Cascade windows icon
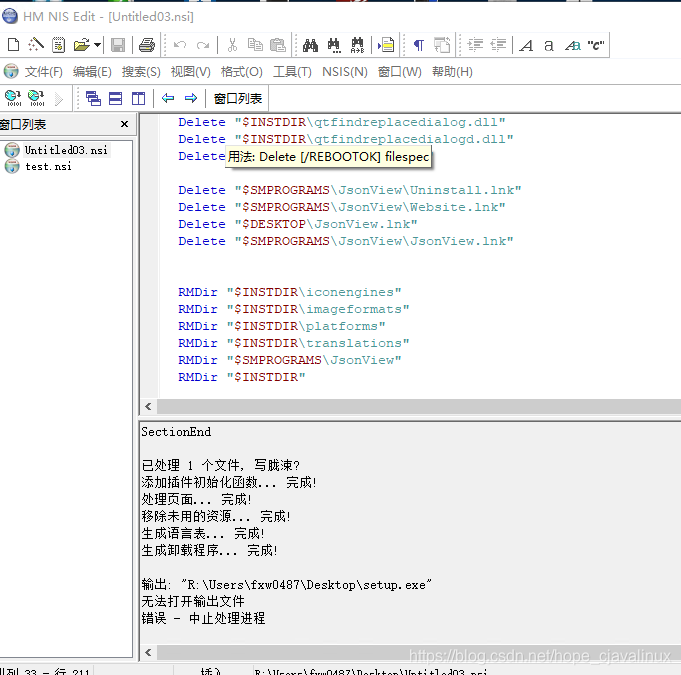Screen dimensions: 681x675 coord(93,99)
